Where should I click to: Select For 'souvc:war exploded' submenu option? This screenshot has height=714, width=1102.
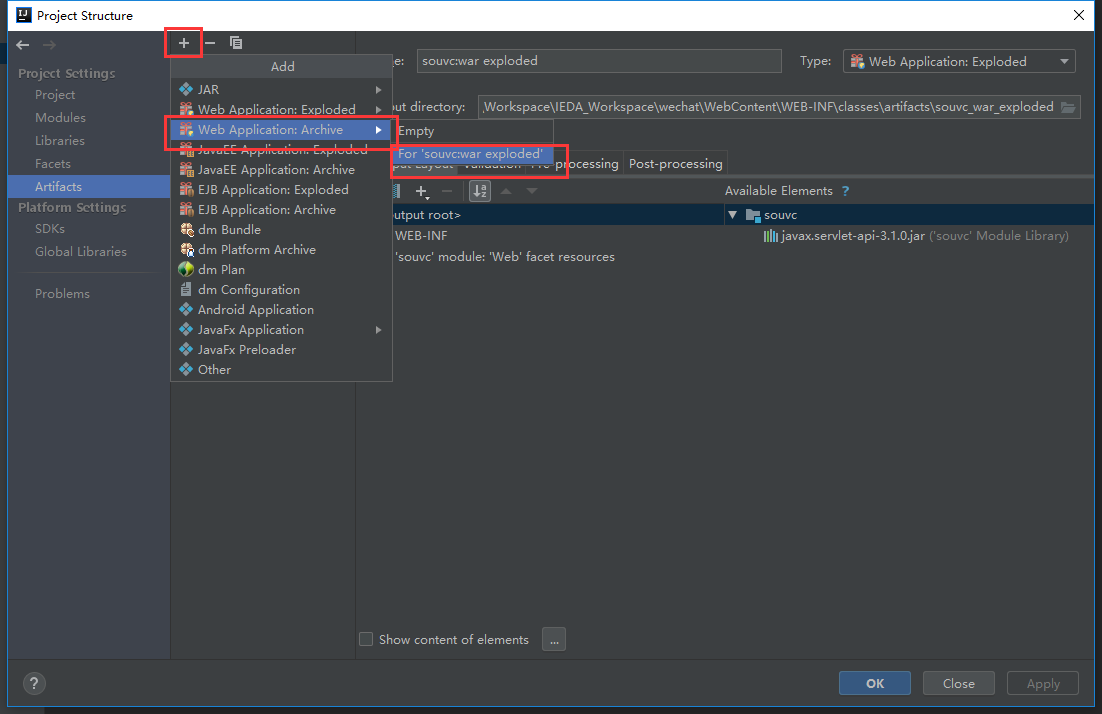(x=472, y=154)
